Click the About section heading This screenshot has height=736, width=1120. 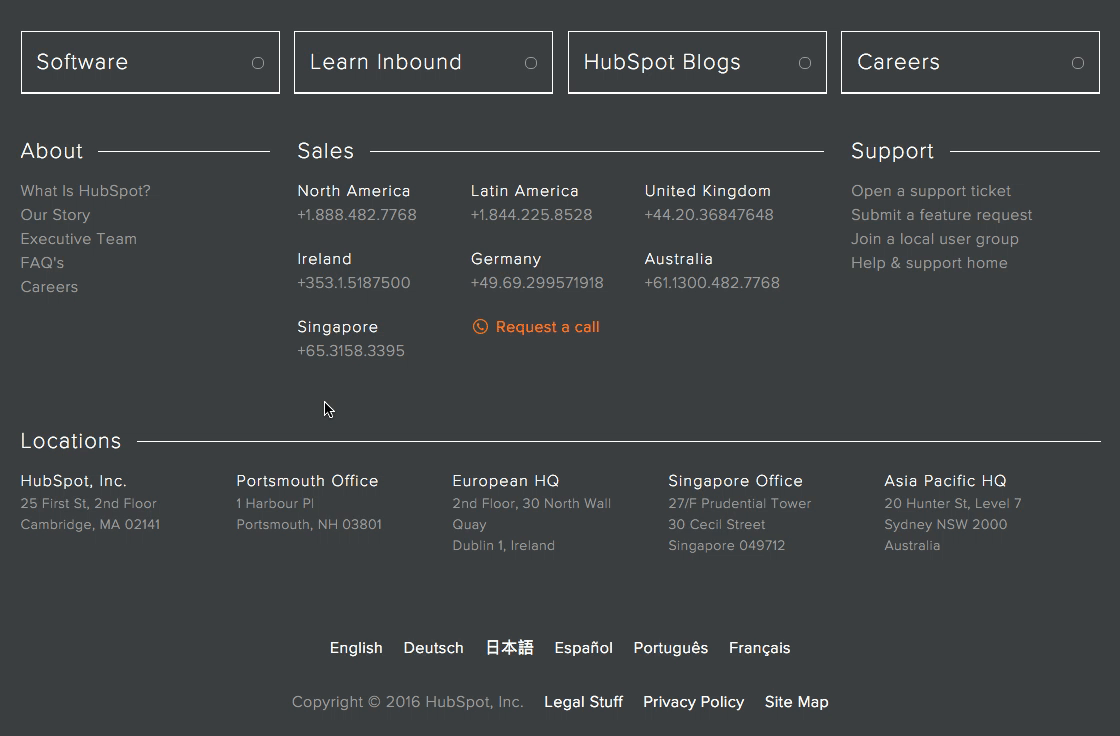tap(51, 151)
